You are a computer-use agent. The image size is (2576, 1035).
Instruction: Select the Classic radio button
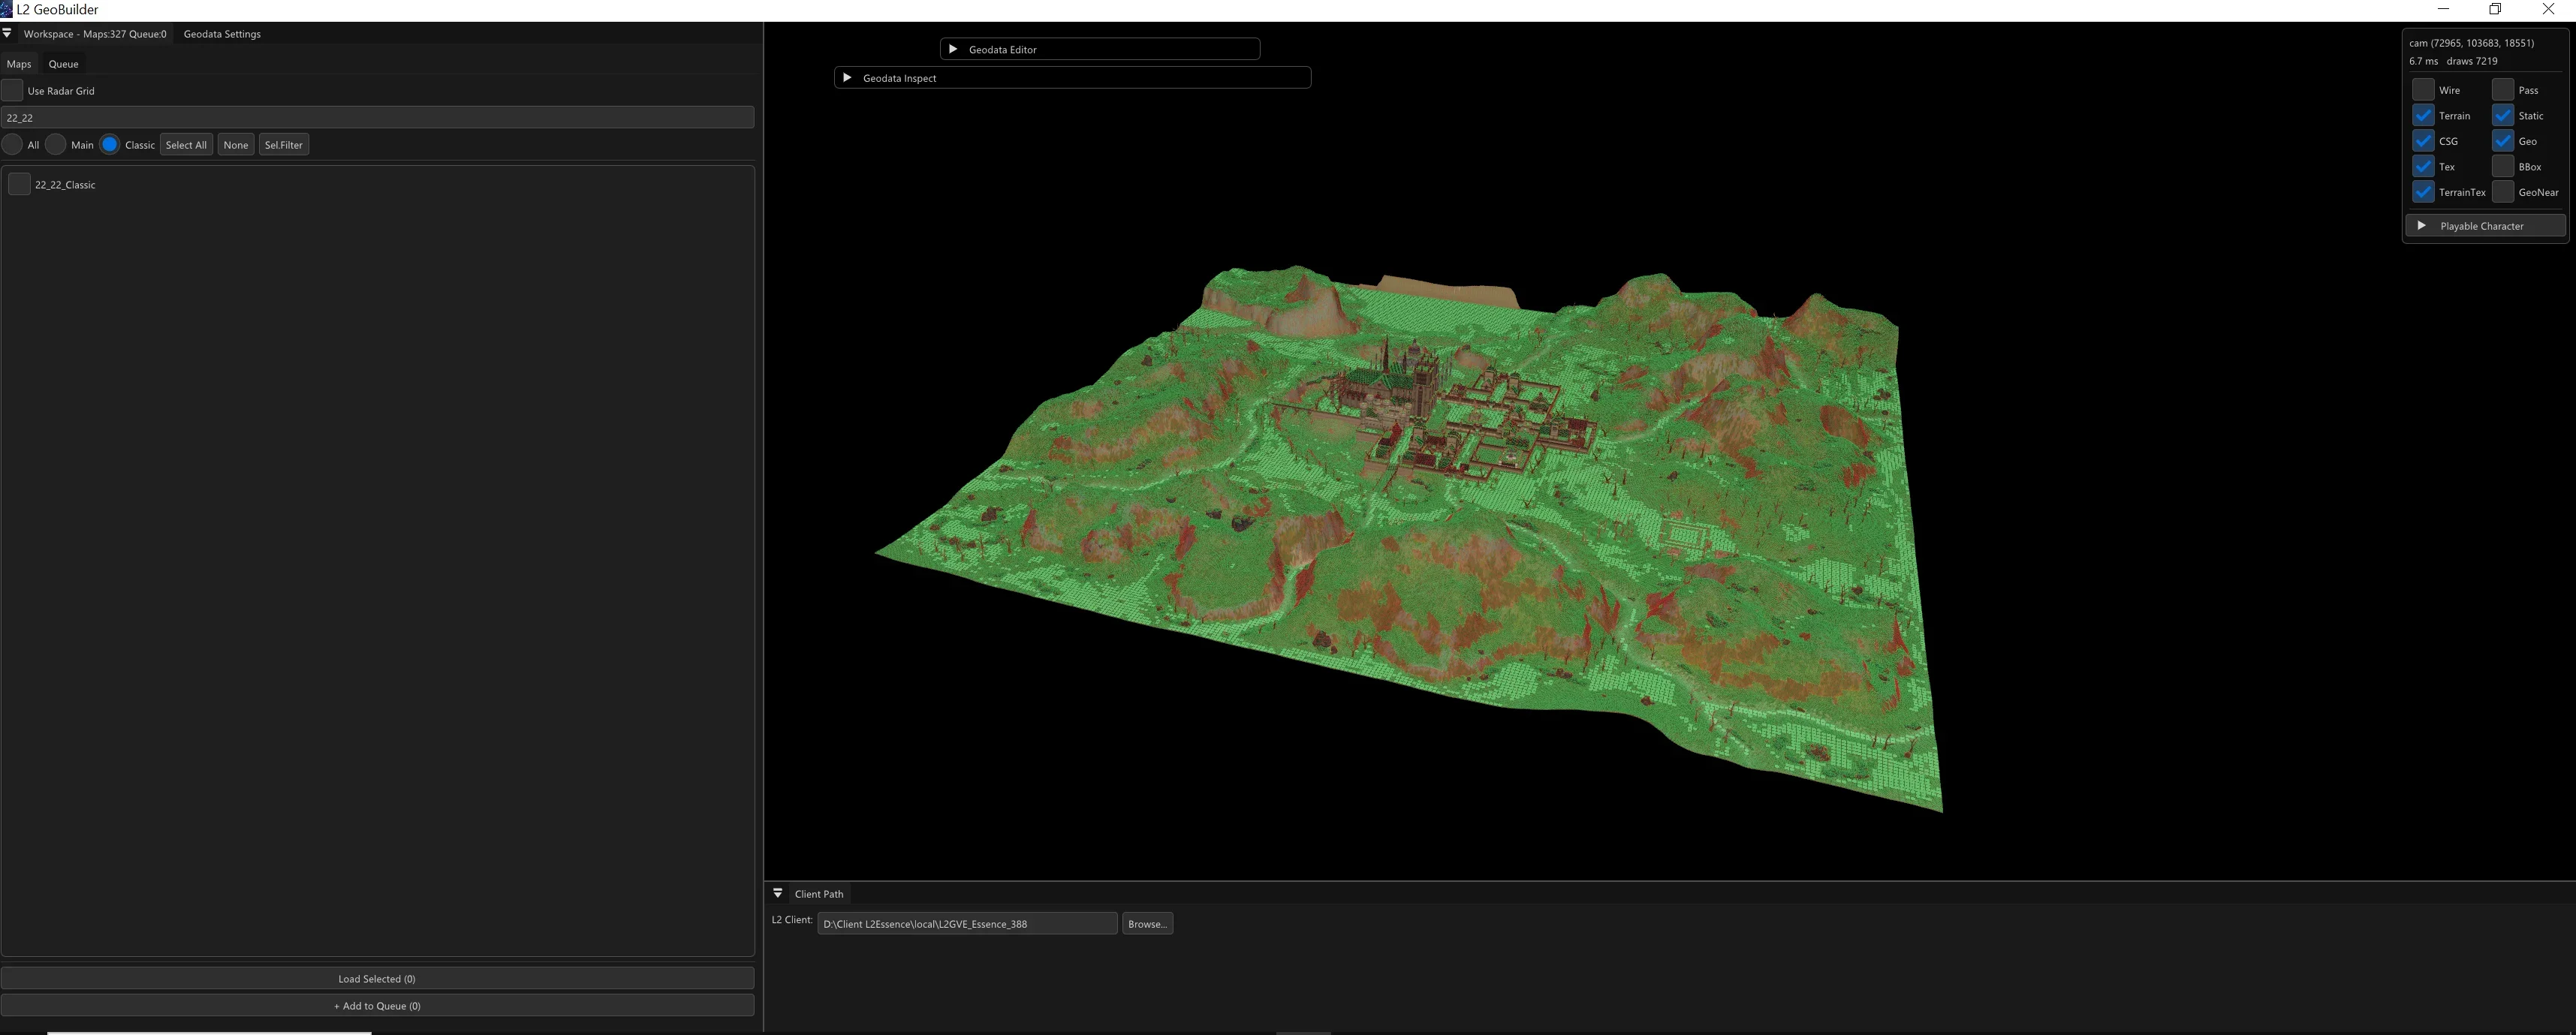110,145
